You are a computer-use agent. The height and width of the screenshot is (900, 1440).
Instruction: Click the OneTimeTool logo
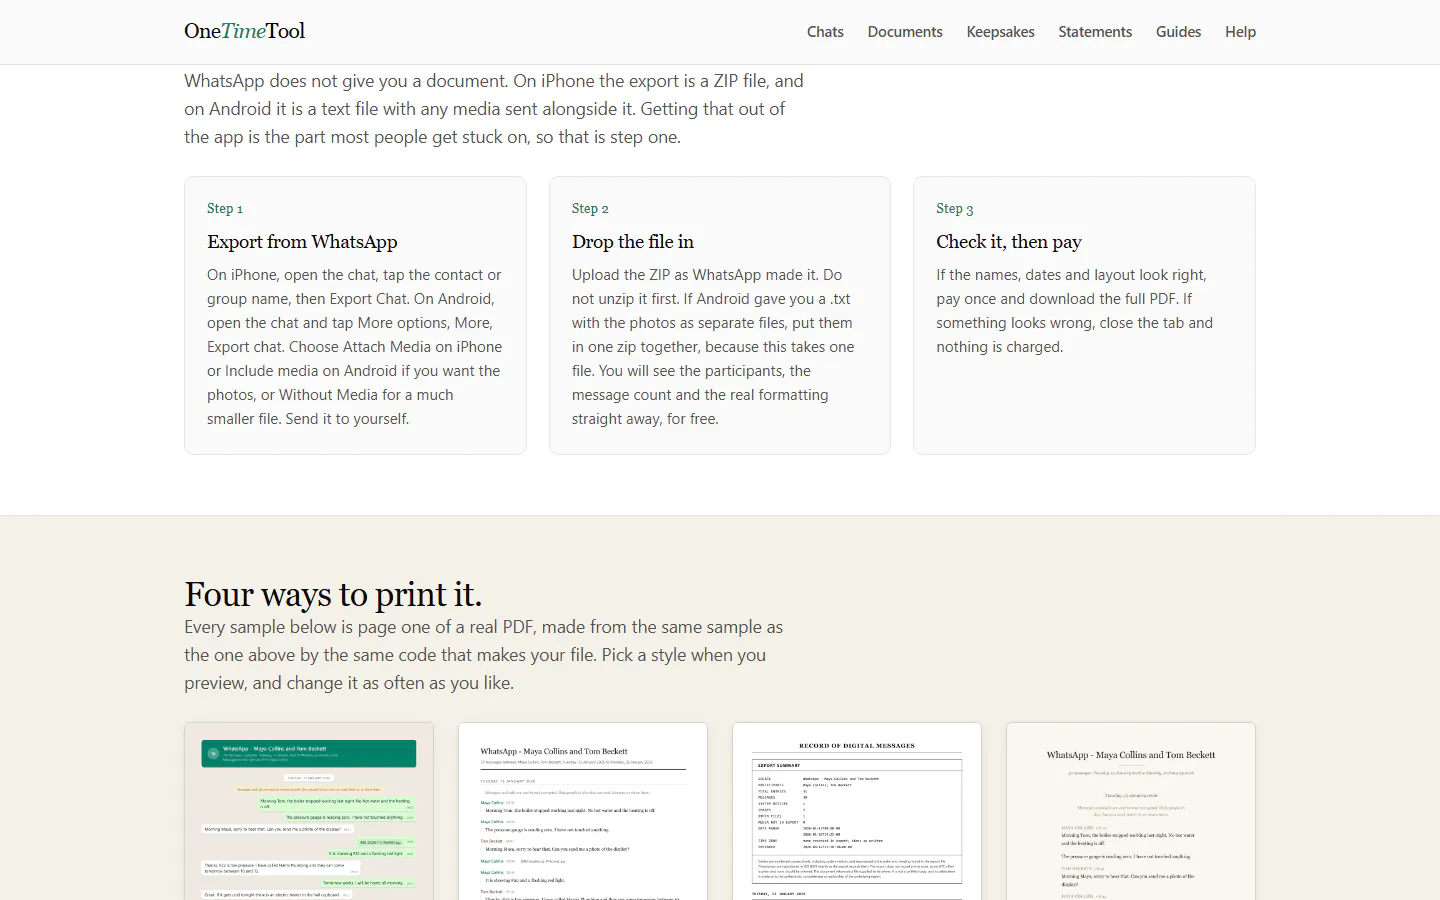[244, 31]
